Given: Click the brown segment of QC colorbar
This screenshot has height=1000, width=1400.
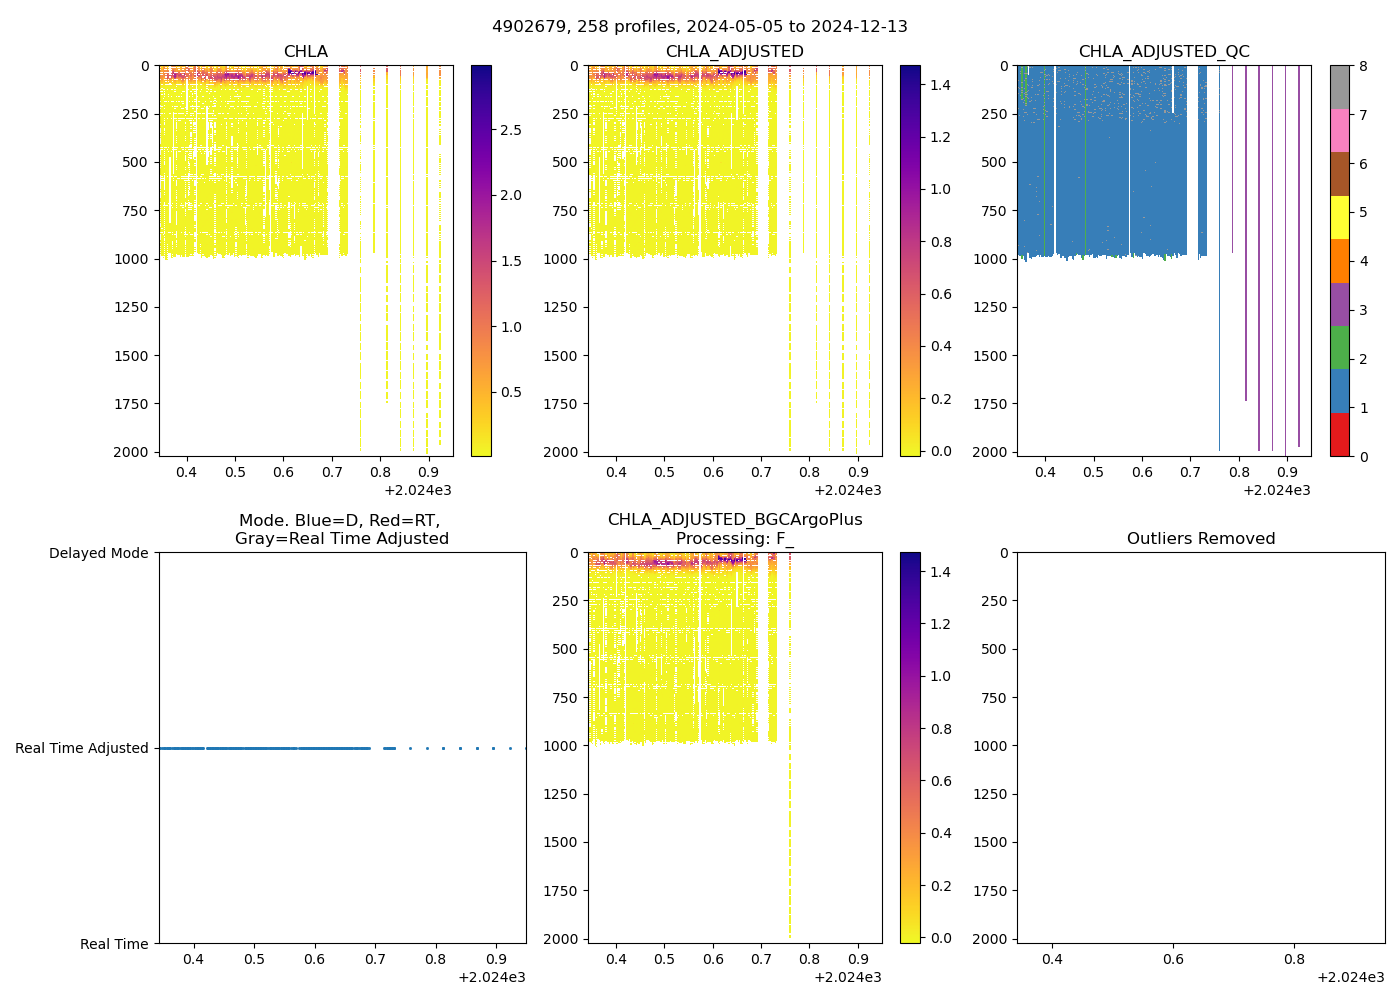Looking at the screenshot, I should pyautogui.click(x=1340, y=174).
